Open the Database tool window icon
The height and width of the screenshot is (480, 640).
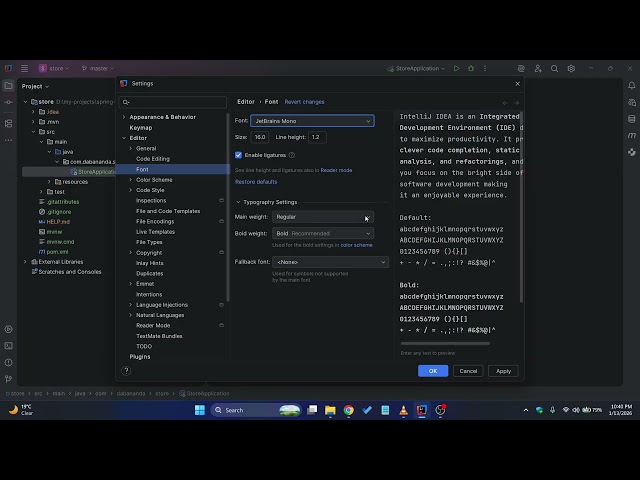point(631,119)
